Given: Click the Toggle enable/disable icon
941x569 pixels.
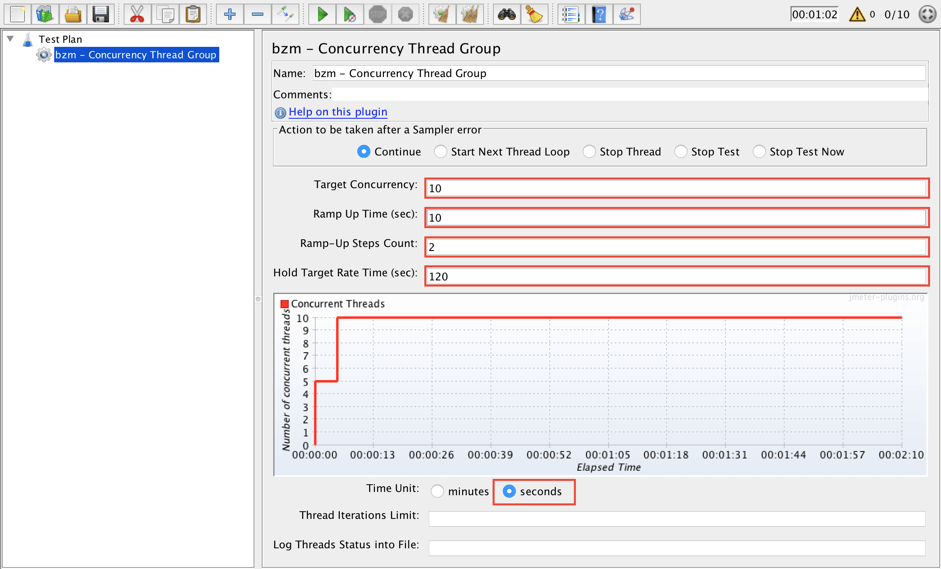Looking at the screenshot, I should tap(285, 14).
